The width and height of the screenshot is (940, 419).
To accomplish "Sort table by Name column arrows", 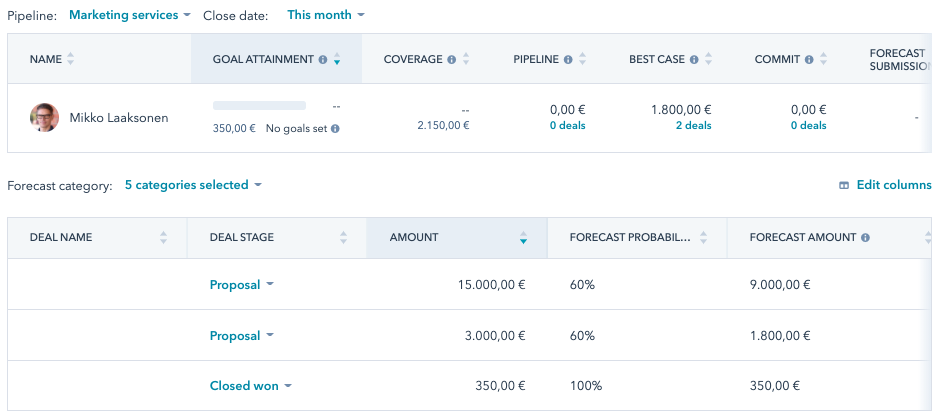I will [71, 60].
